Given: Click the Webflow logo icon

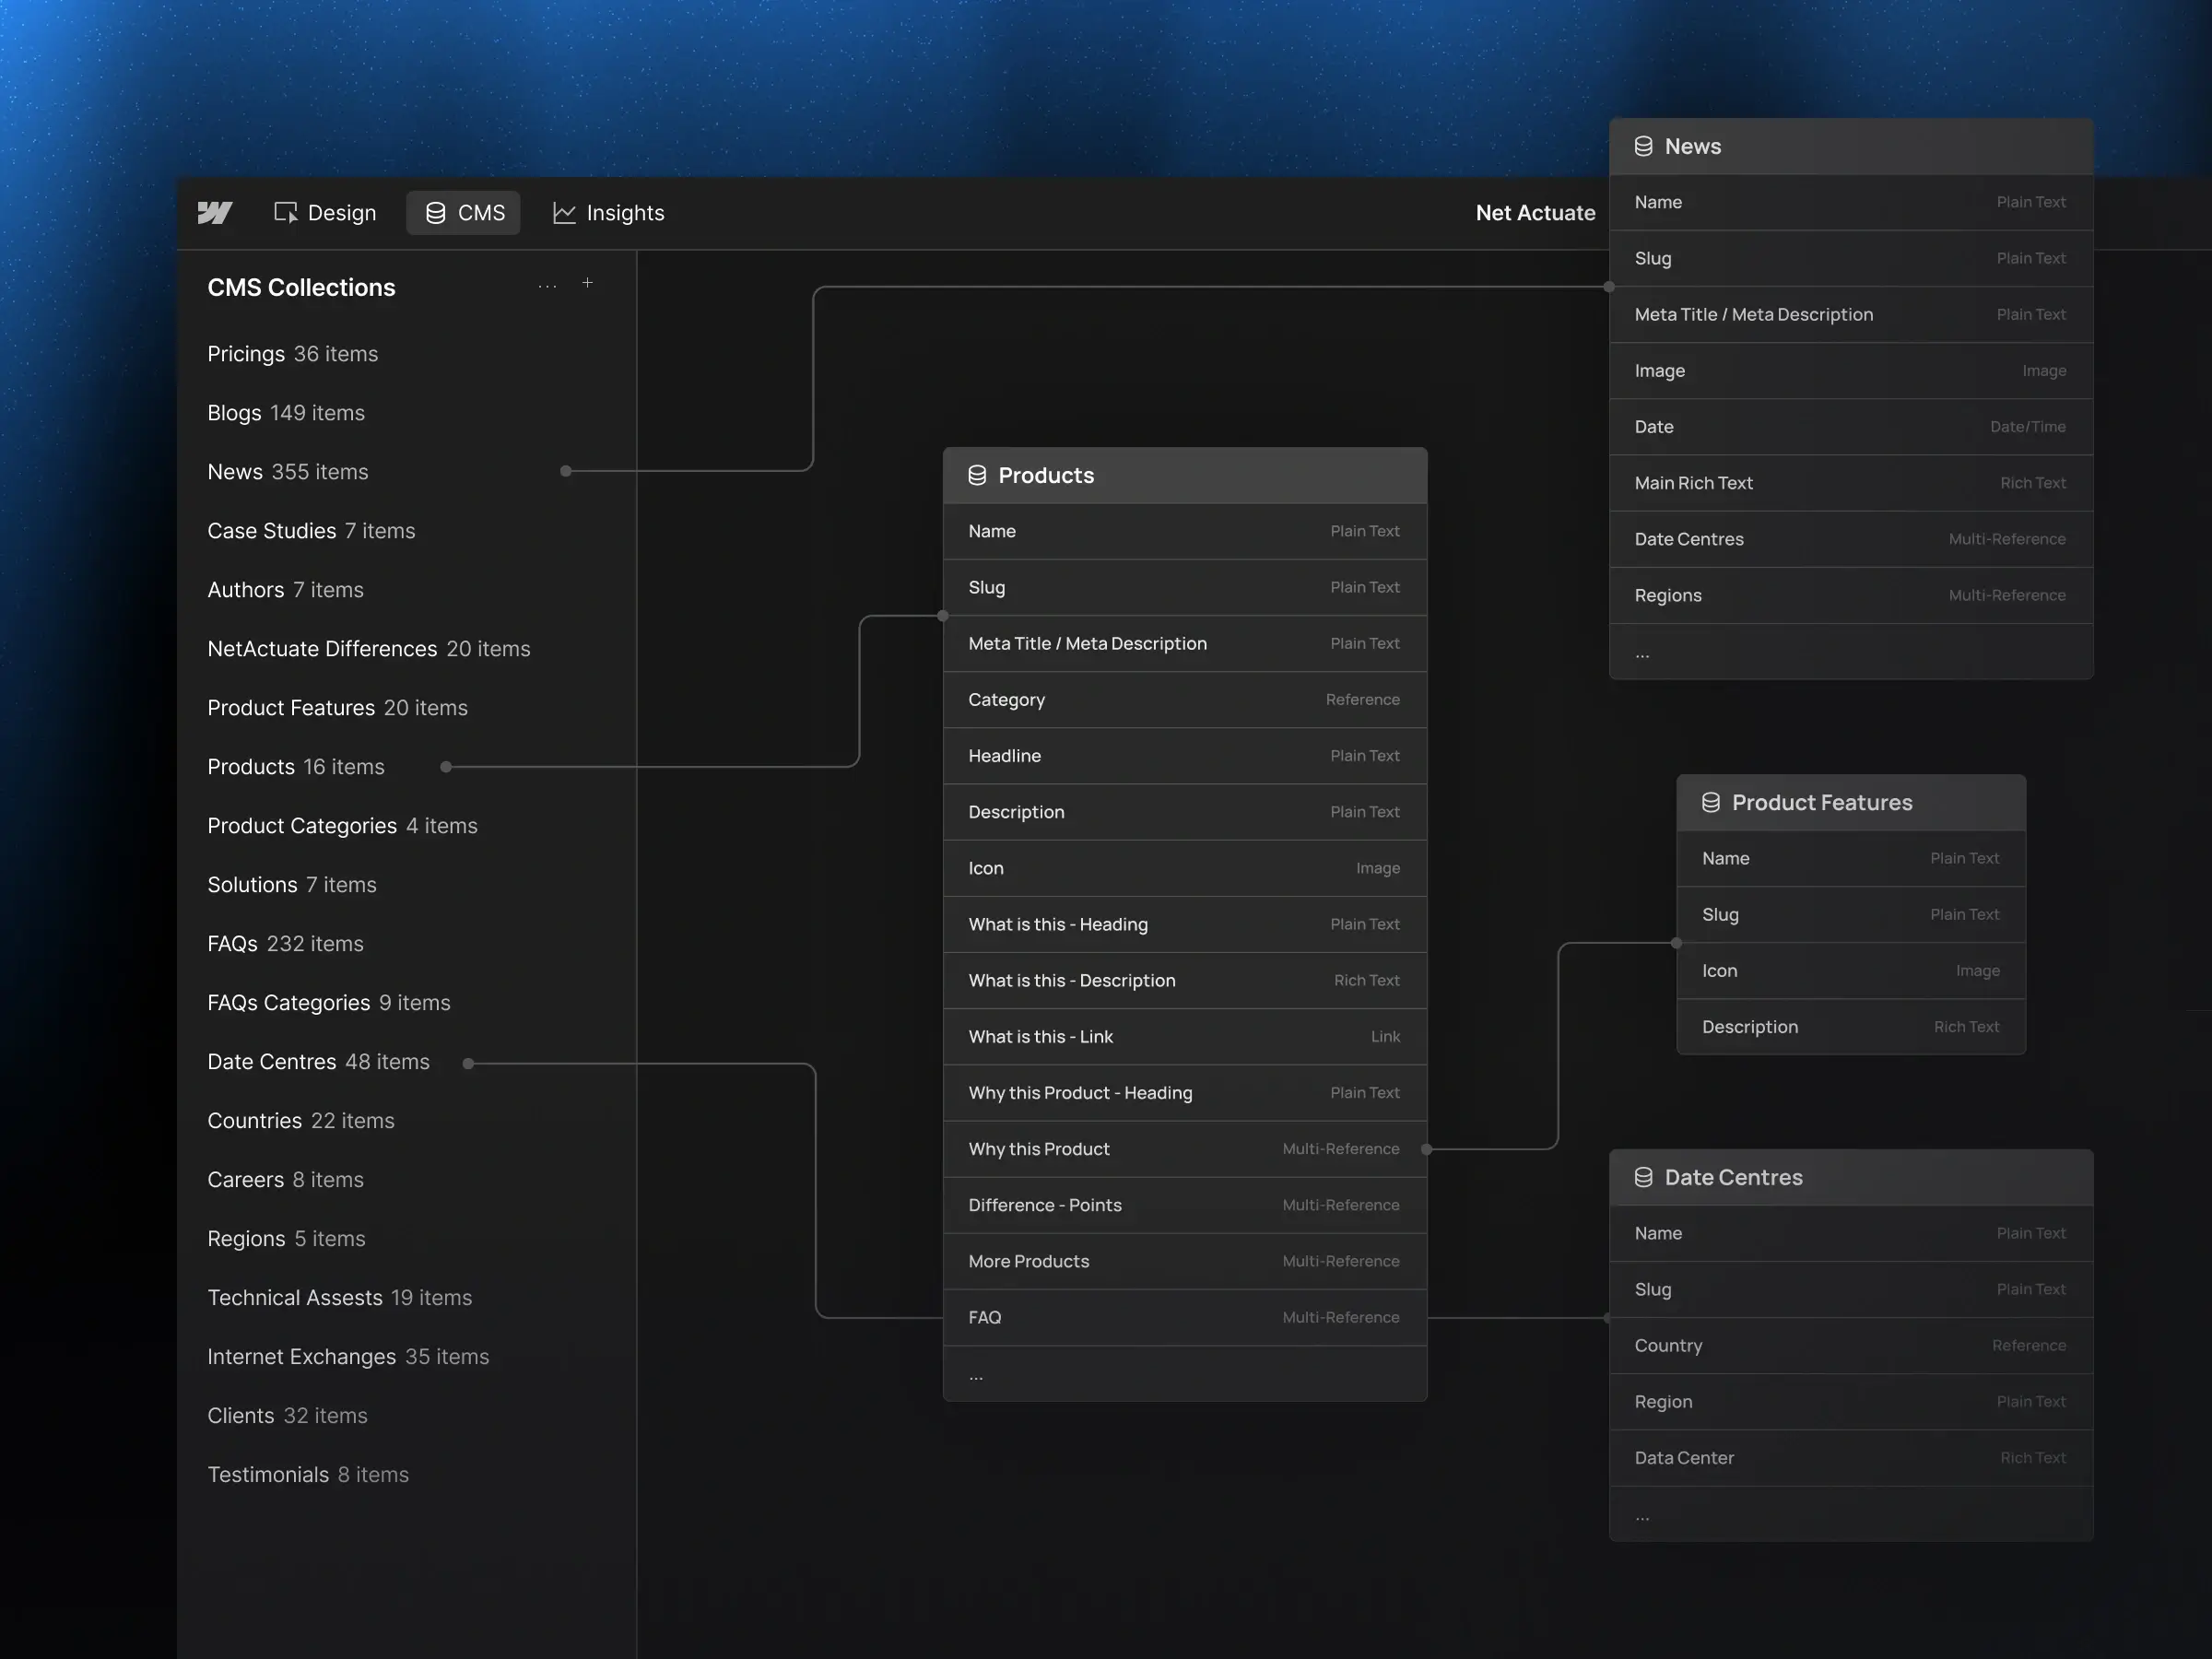Looking at the screenshot, I should tap(215, 213).
